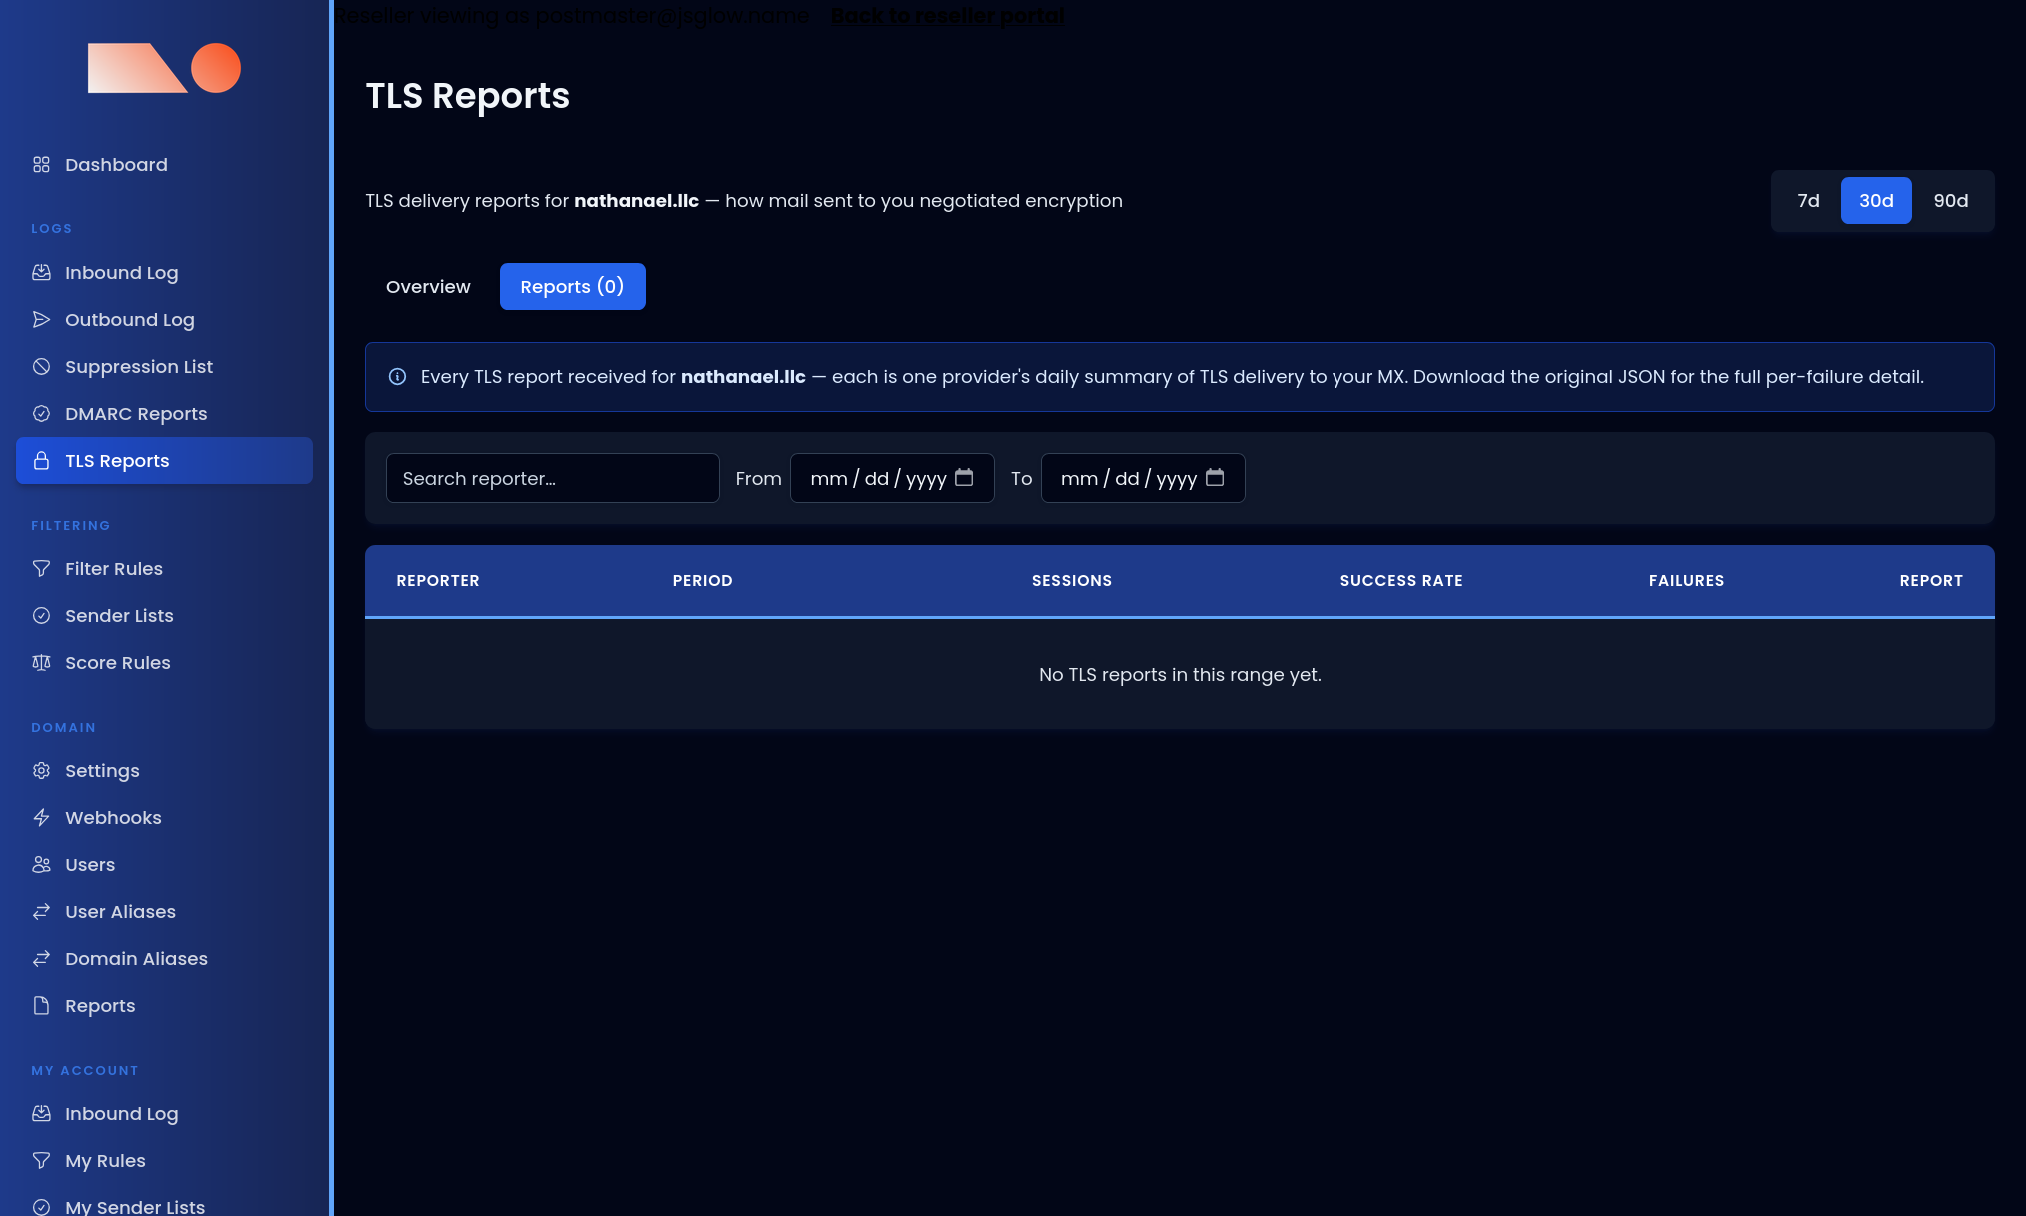Image resolution: width=2026 pixels, height=1216 pixels.
Task: Click the From date input field
Action: [892, 478]
